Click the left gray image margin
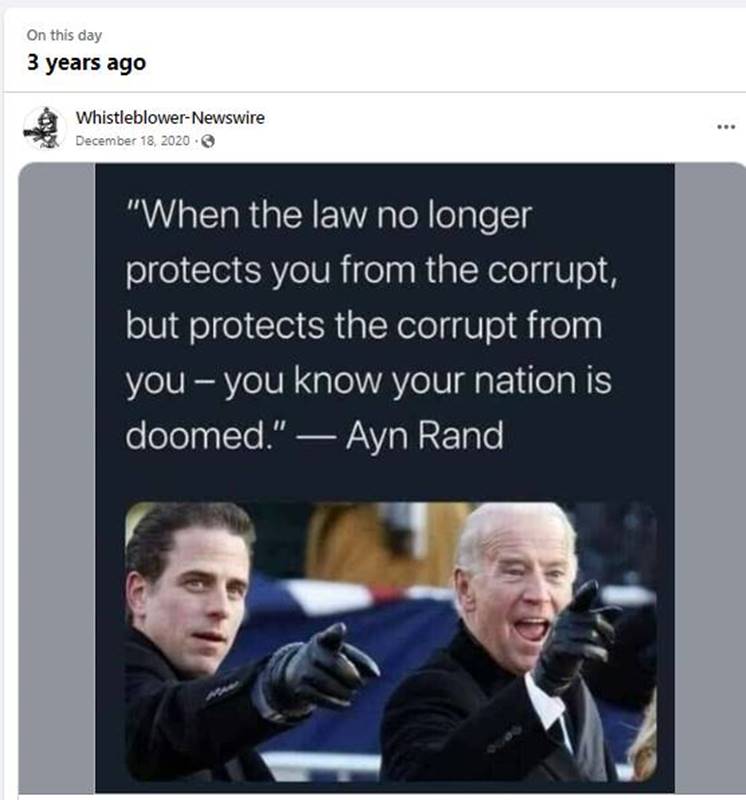The image size is (746, 800). (x=57, y=478)
